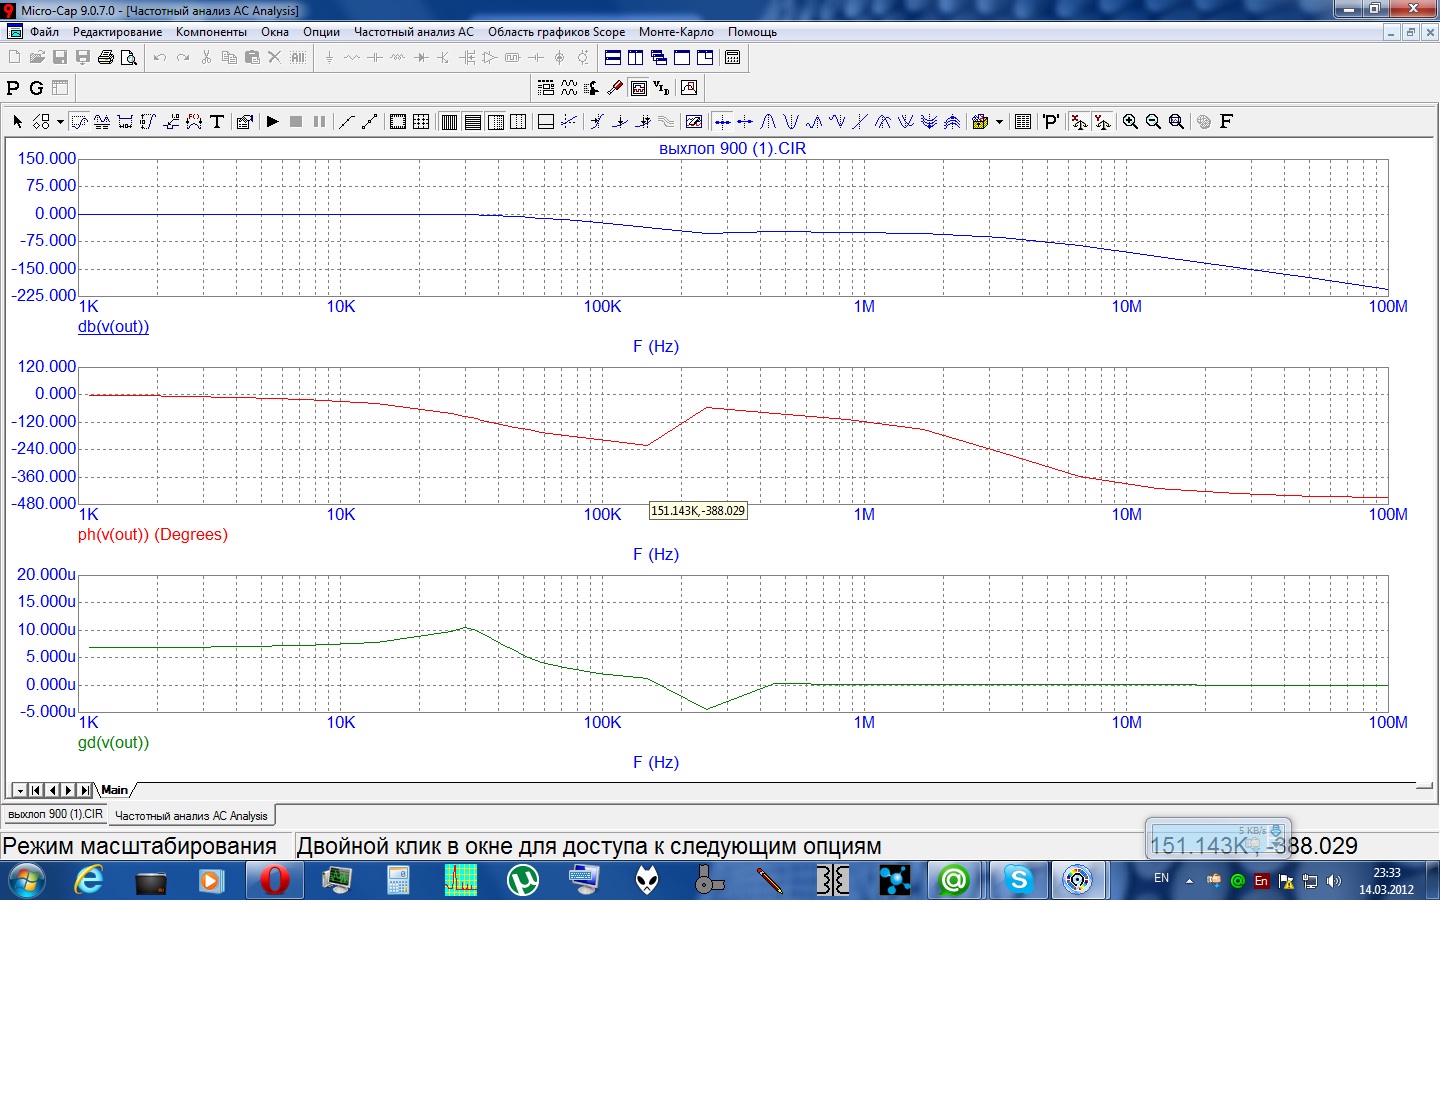Click the Pause analysis button
The width and height of the screenshot is (1440, 1111).
(319, 122)
